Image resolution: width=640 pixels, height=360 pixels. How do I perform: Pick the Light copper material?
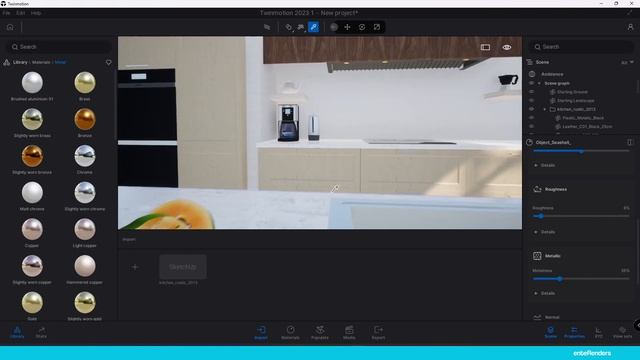[84, 229]
